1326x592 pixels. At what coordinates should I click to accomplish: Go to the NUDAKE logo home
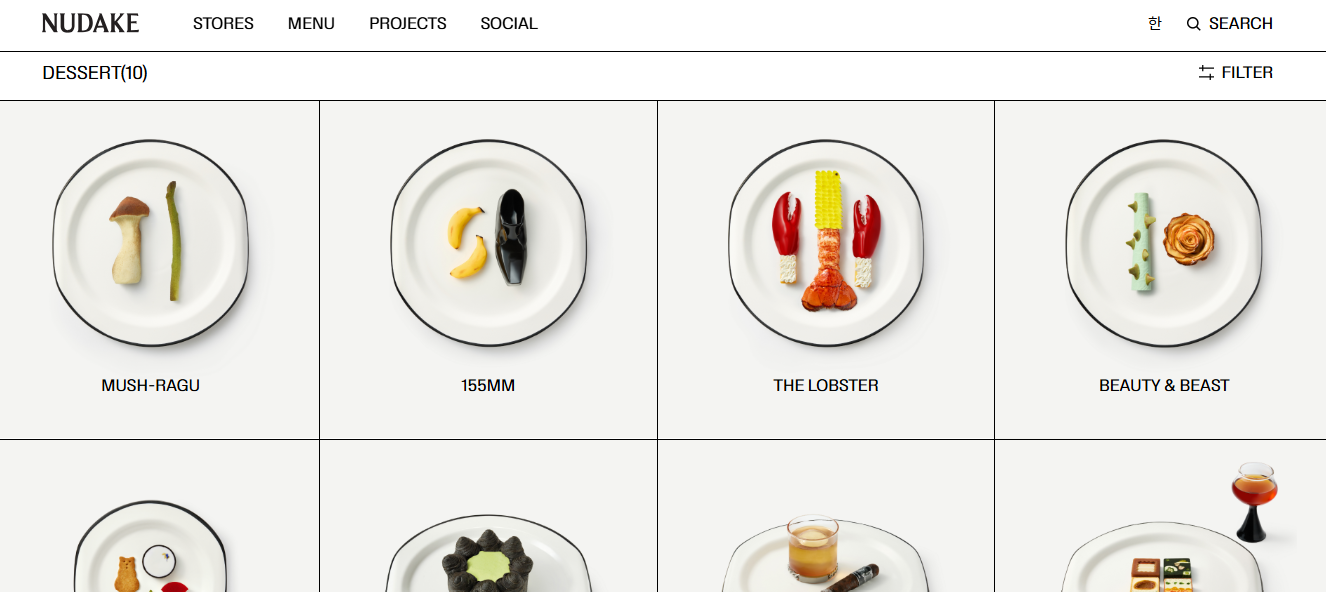click(90, 23)
